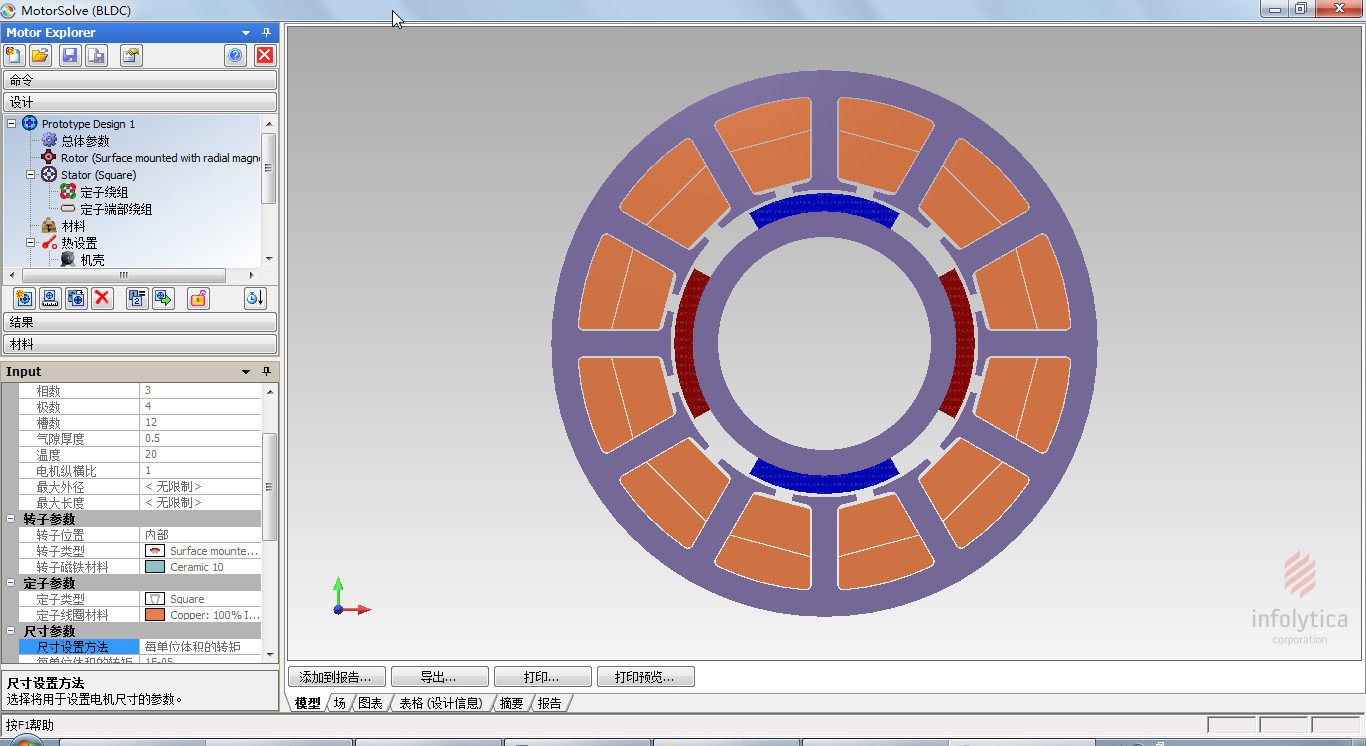1366x746 pixels.
Task: Click the New design icon in Motor Explorer
Action: (14, 56)
